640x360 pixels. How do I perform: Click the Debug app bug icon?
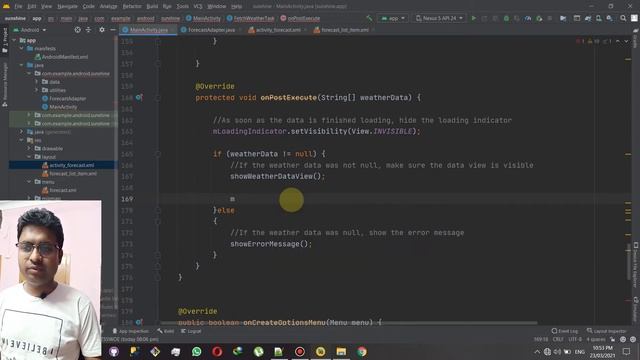pos(506,18)
